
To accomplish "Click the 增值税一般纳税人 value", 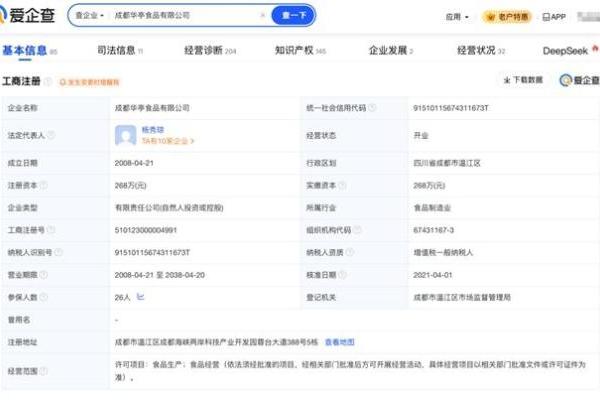I will [x=443, y=252].
